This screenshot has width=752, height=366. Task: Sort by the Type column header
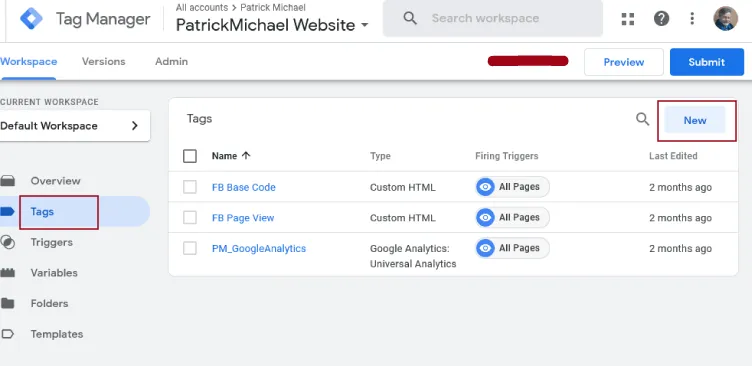coord(380,156)
